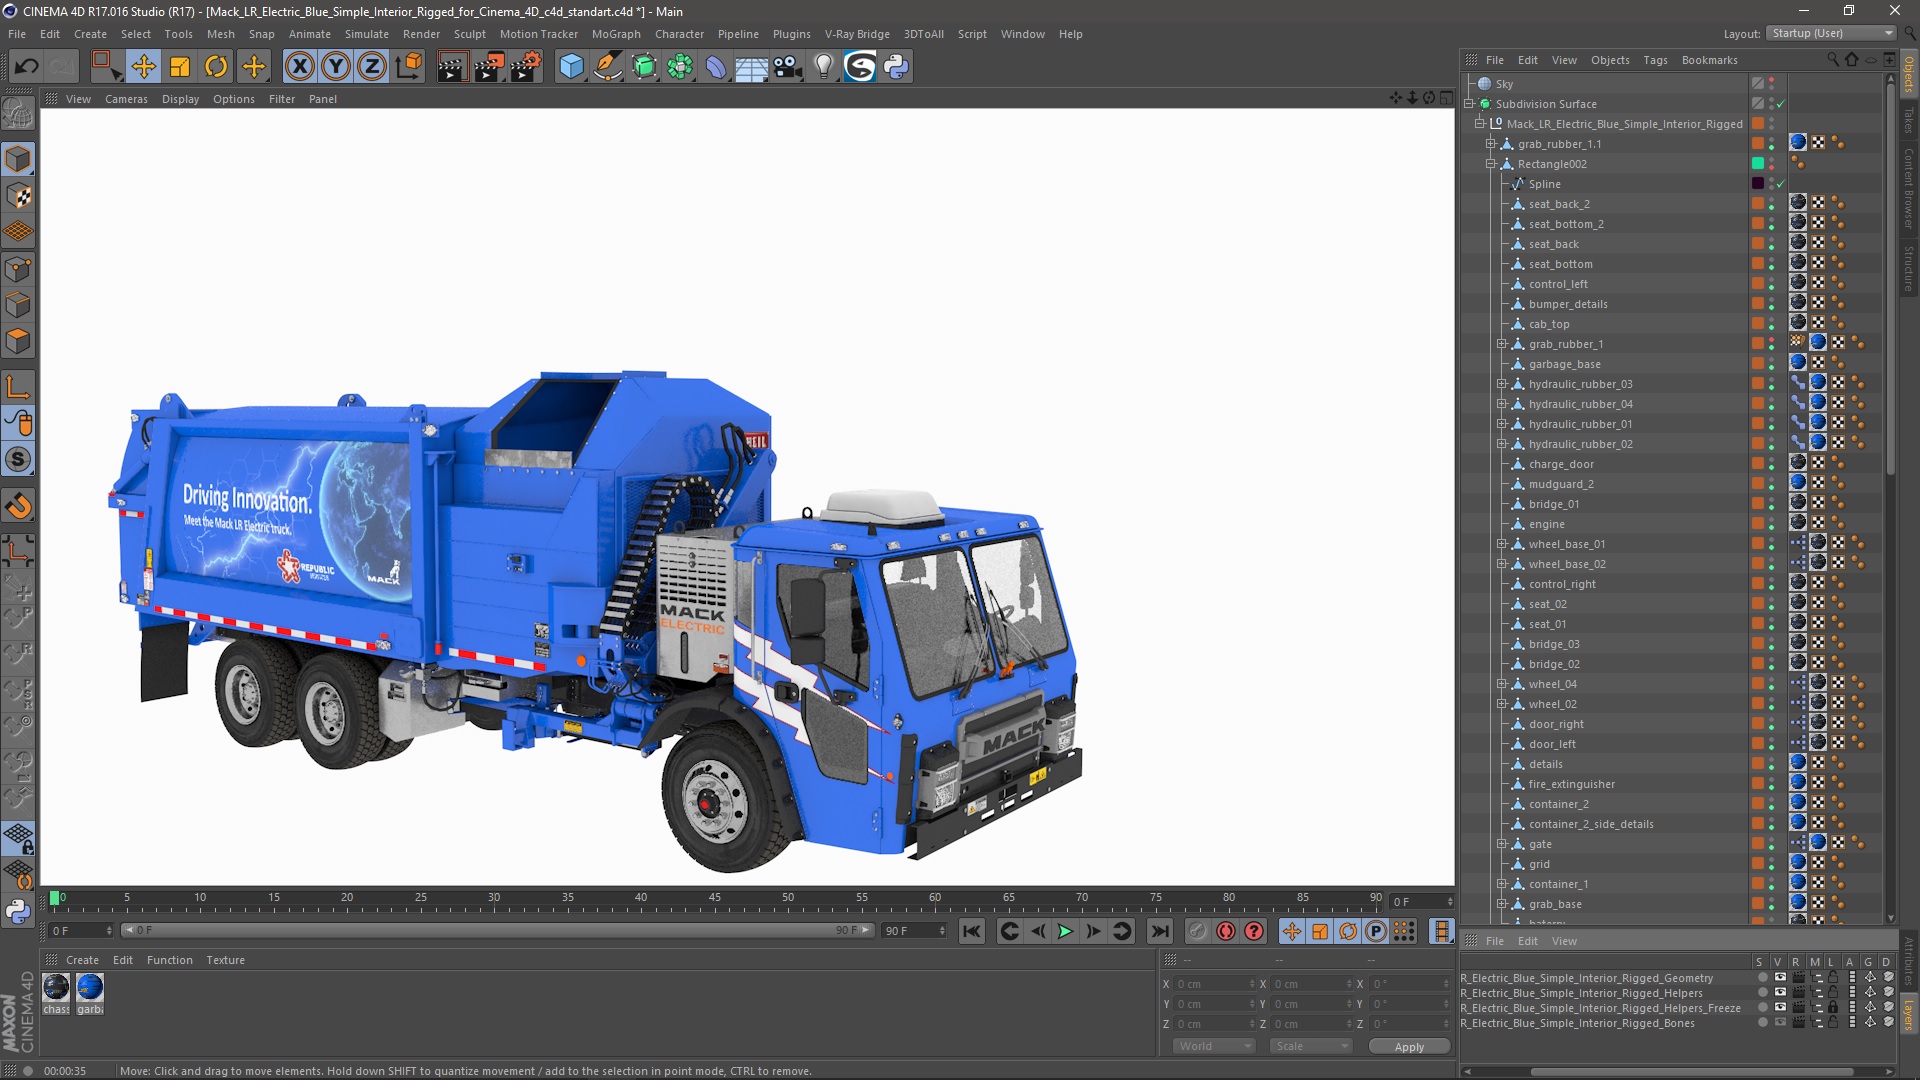Play the animation forwards
This screenshot has width=1920, height=1080.
tap(1066, 932)
